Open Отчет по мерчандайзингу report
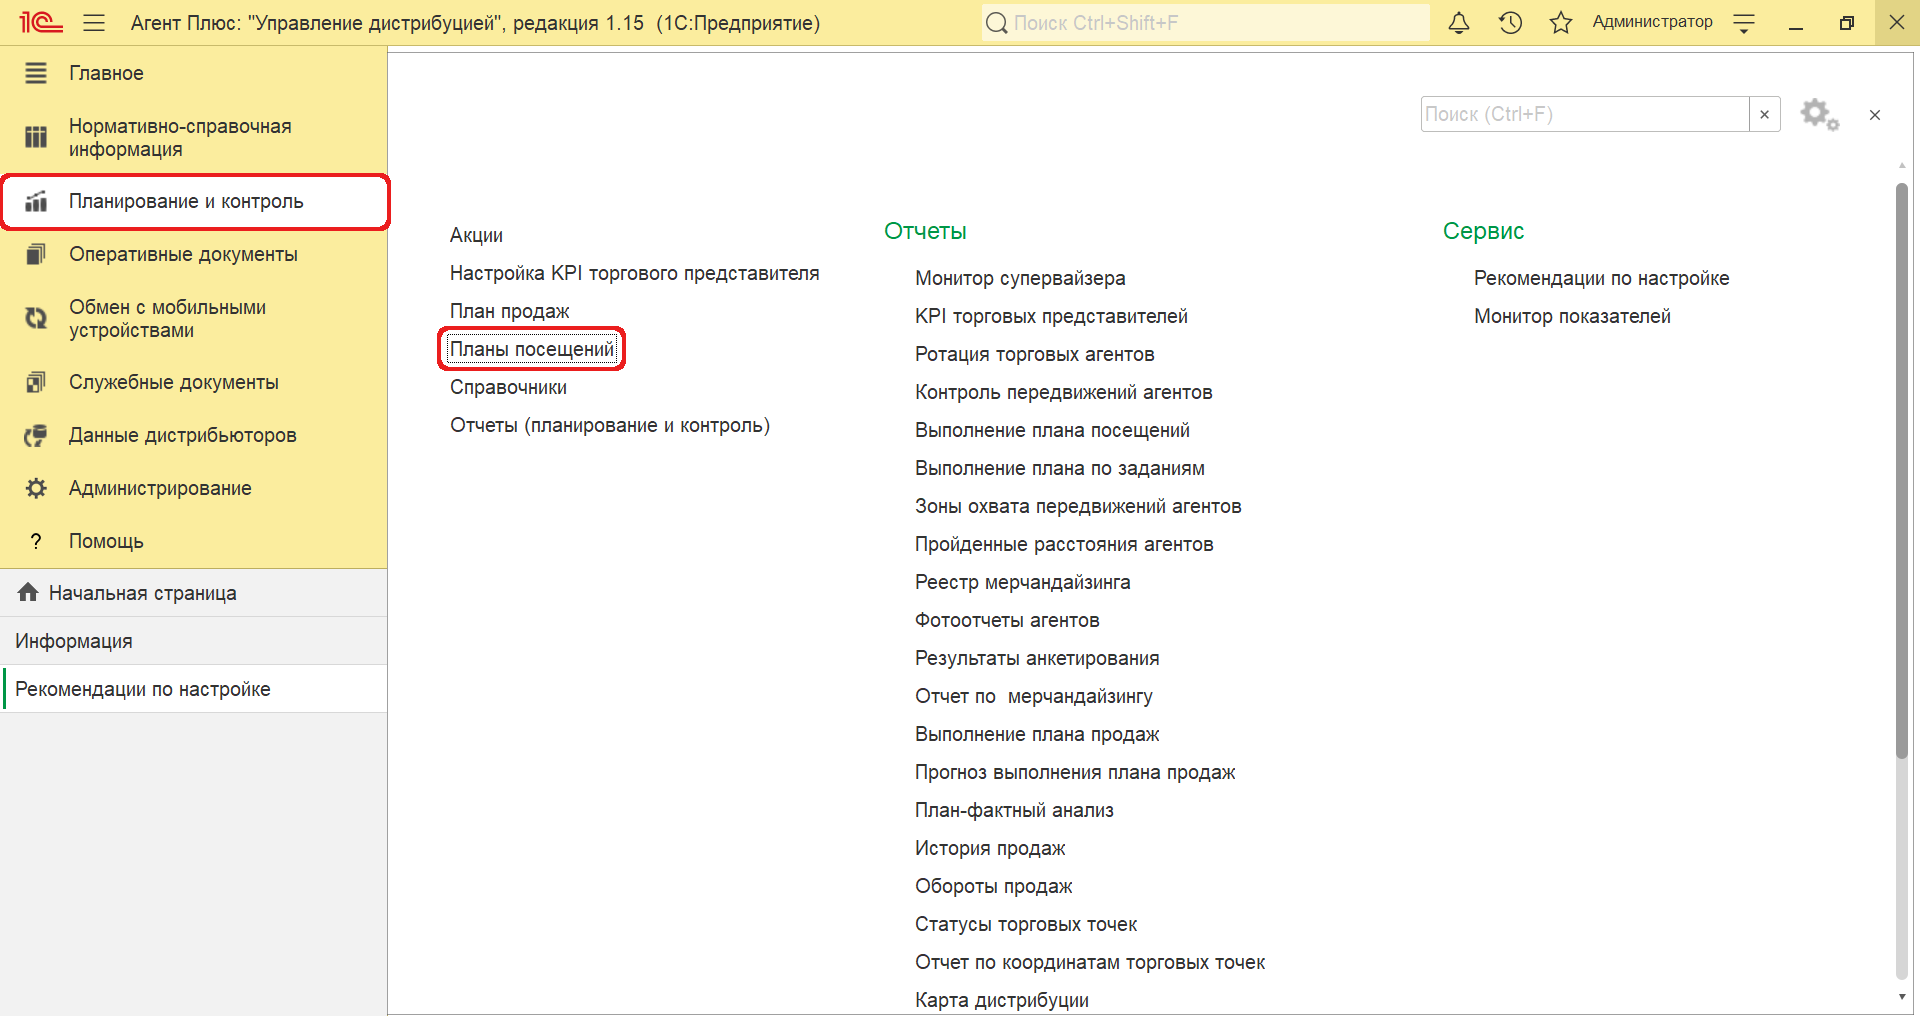This screenshot has height=1016, width=1920. [1034, 696]
